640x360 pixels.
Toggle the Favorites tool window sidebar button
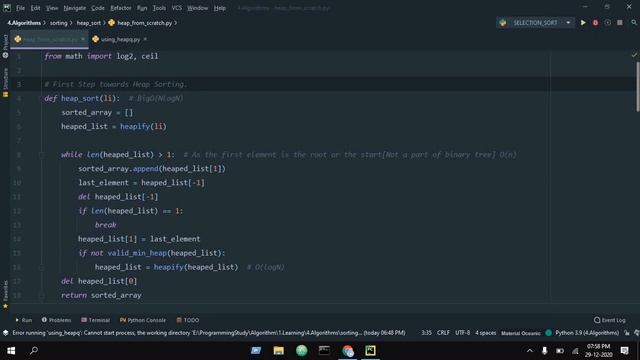pos(5,294)
